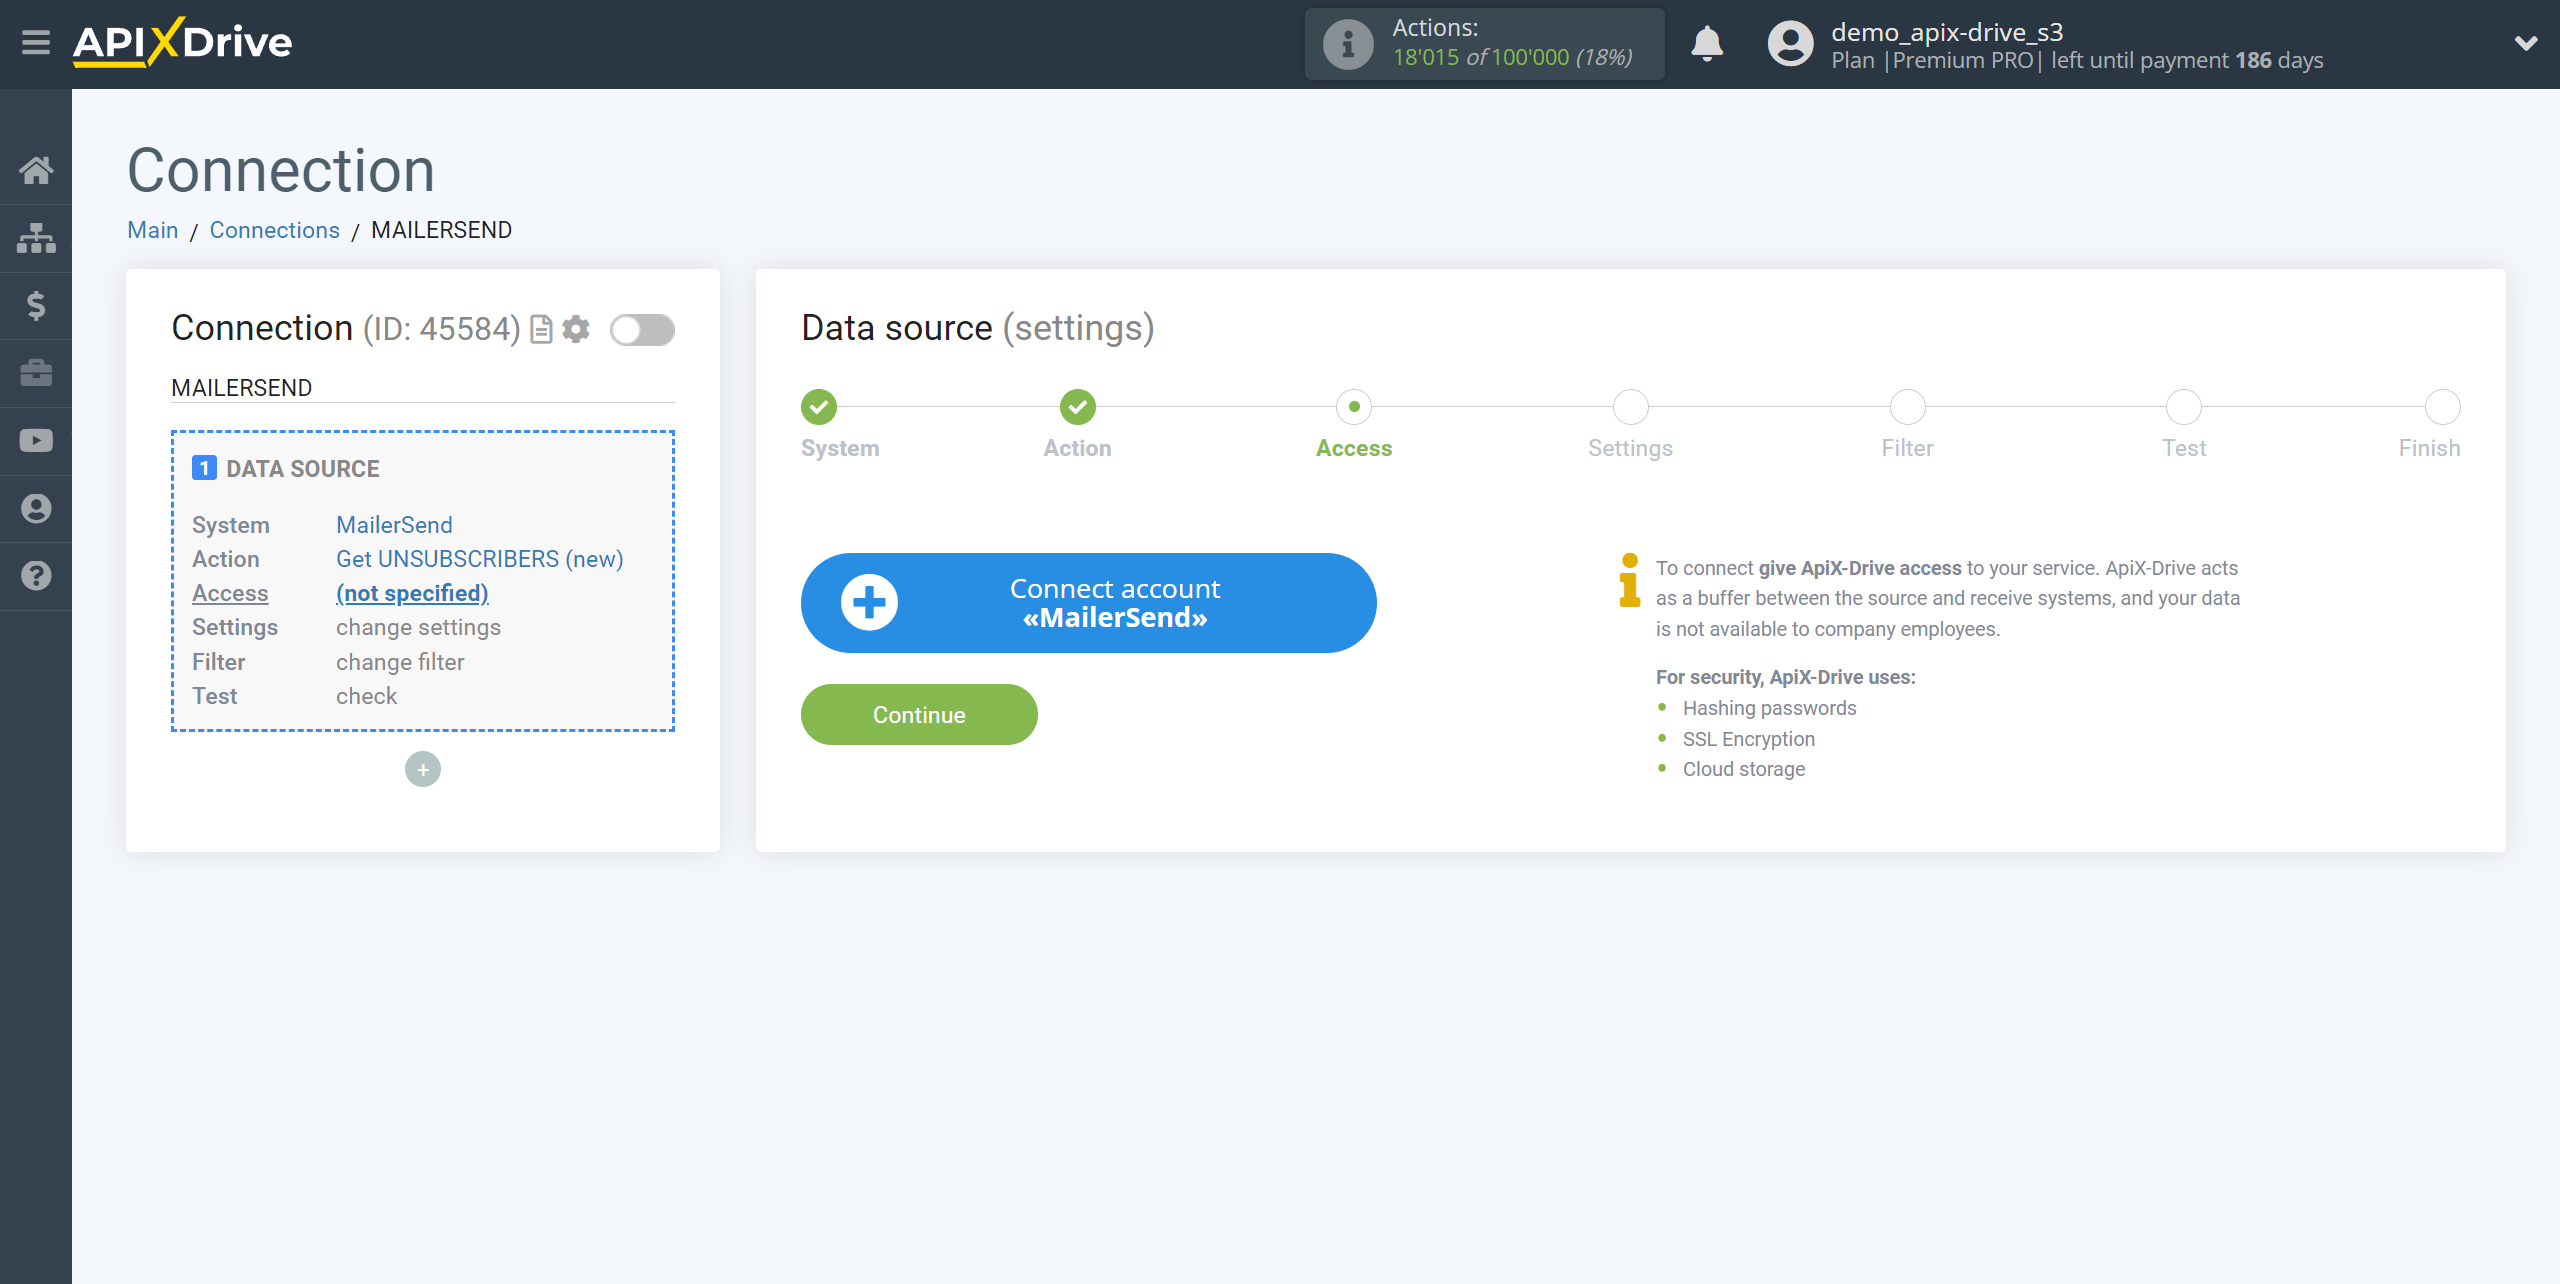This screenshot has width=2560, height=1284.
Task: Click the Connections breadcrumb link
Action: pos(273,229)
